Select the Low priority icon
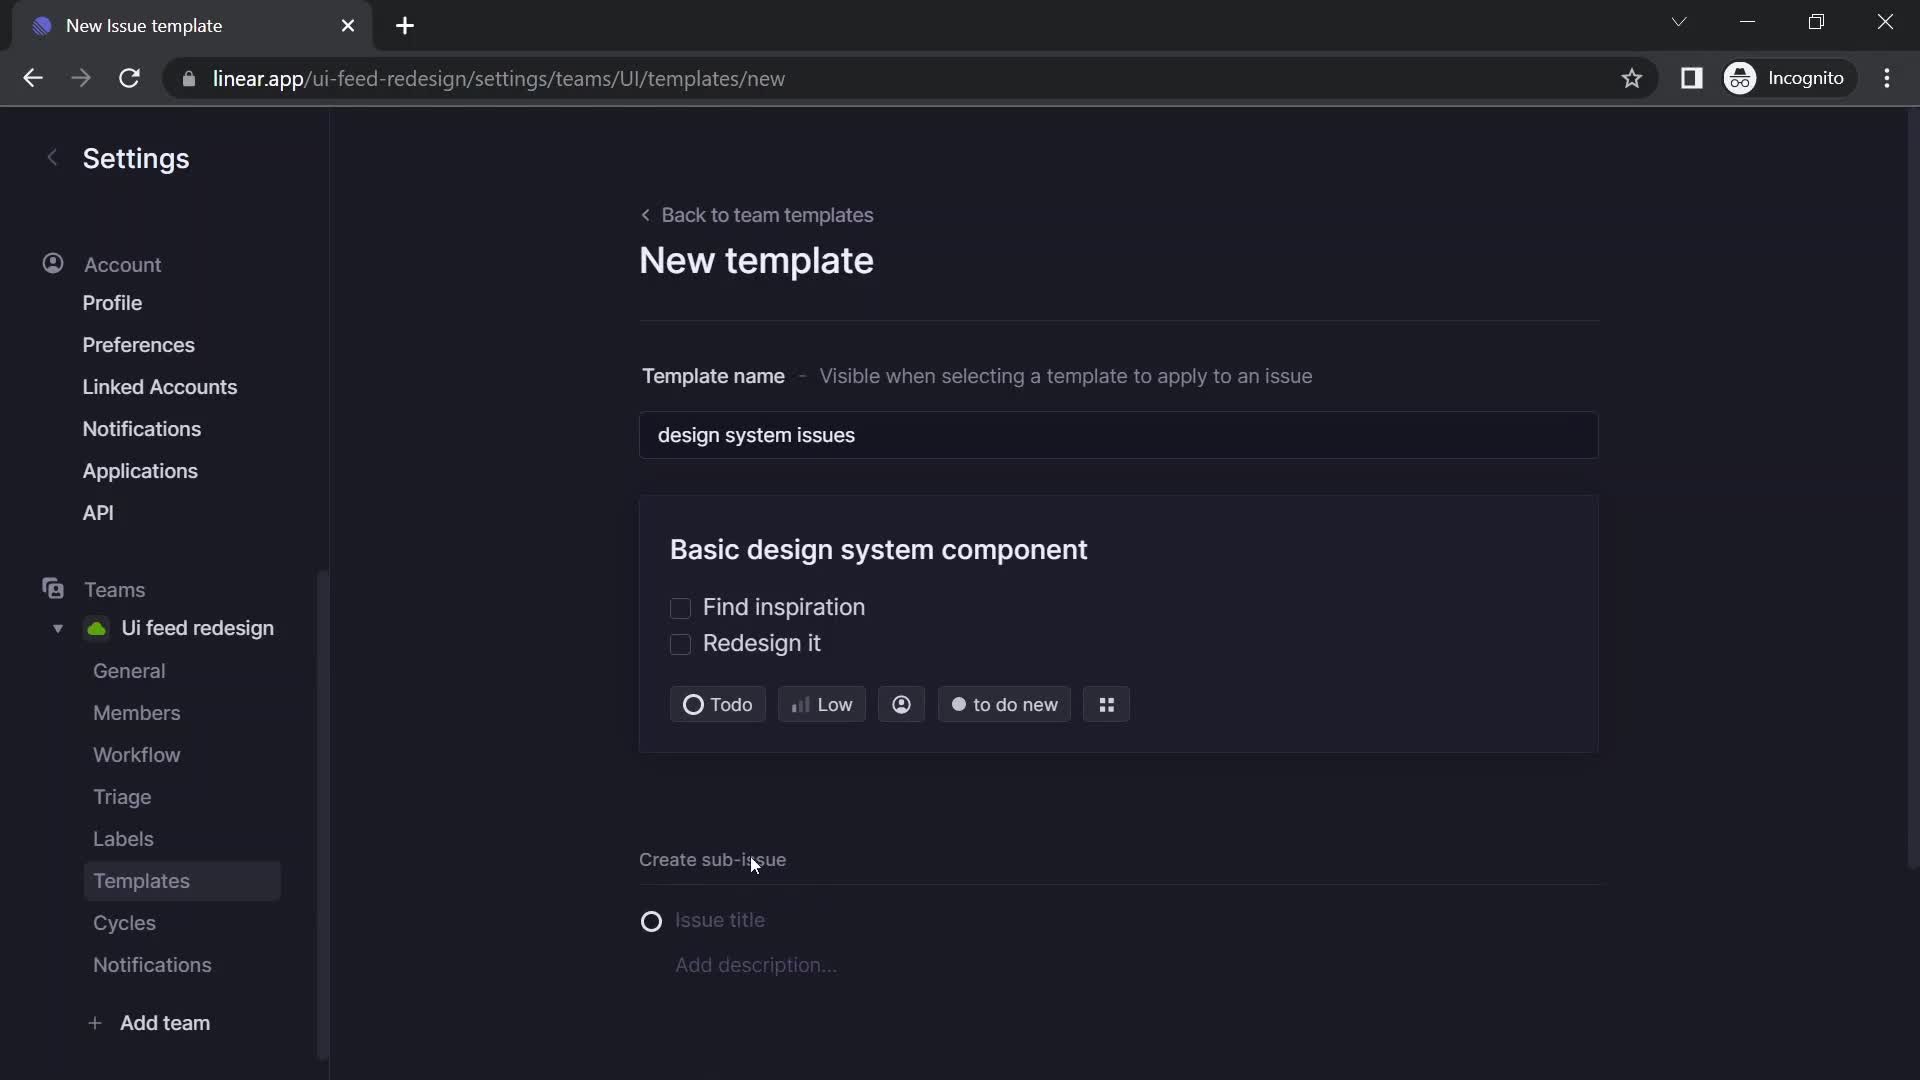This screenshot has width=1920, height=1080. pyautogui.click(x=800, y=704)
